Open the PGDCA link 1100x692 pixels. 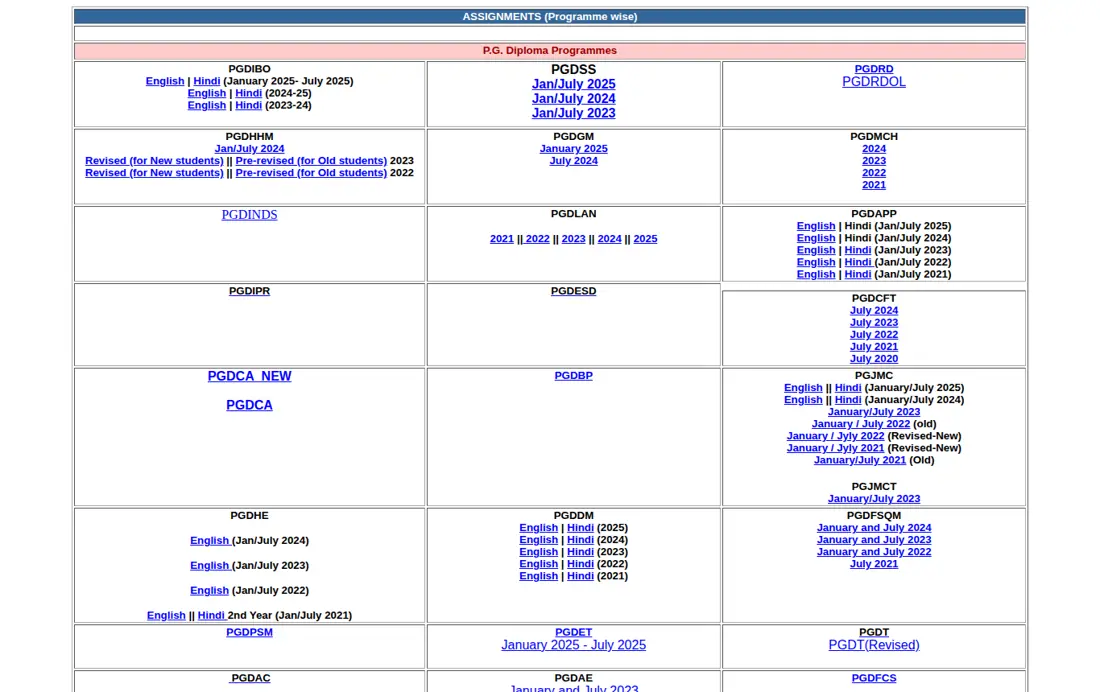click(249, 405)
